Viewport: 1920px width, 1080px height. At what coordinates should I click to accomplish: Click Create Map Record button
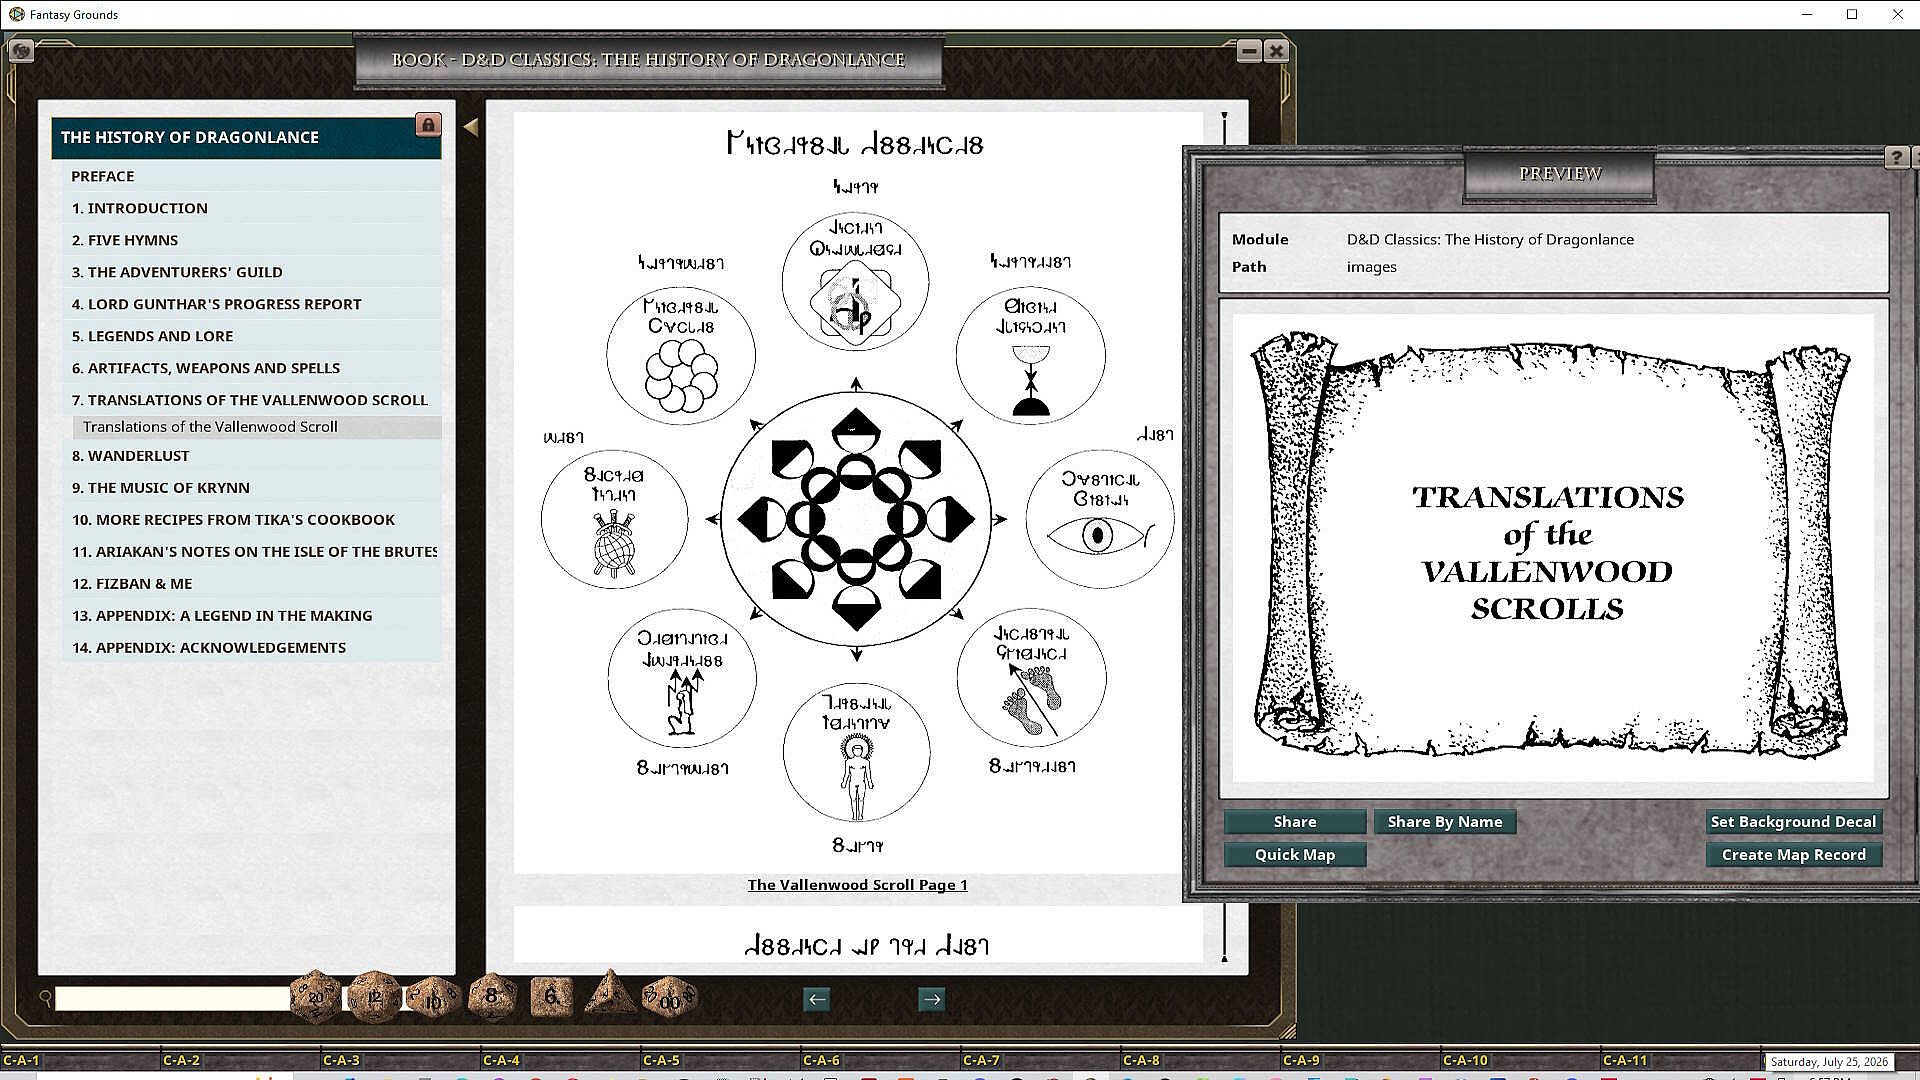tap(1793, 855)
